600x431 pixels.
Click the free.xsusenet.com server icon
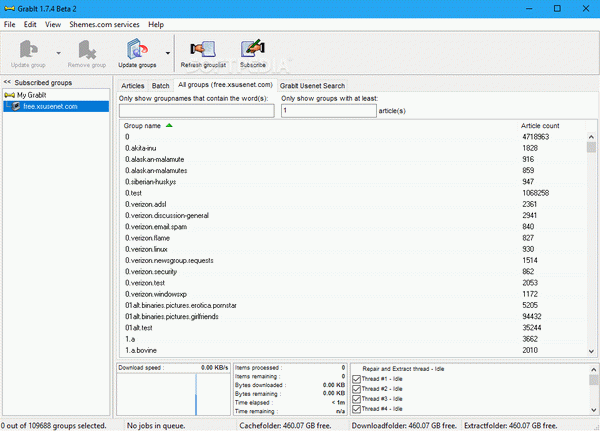(16, 106)
